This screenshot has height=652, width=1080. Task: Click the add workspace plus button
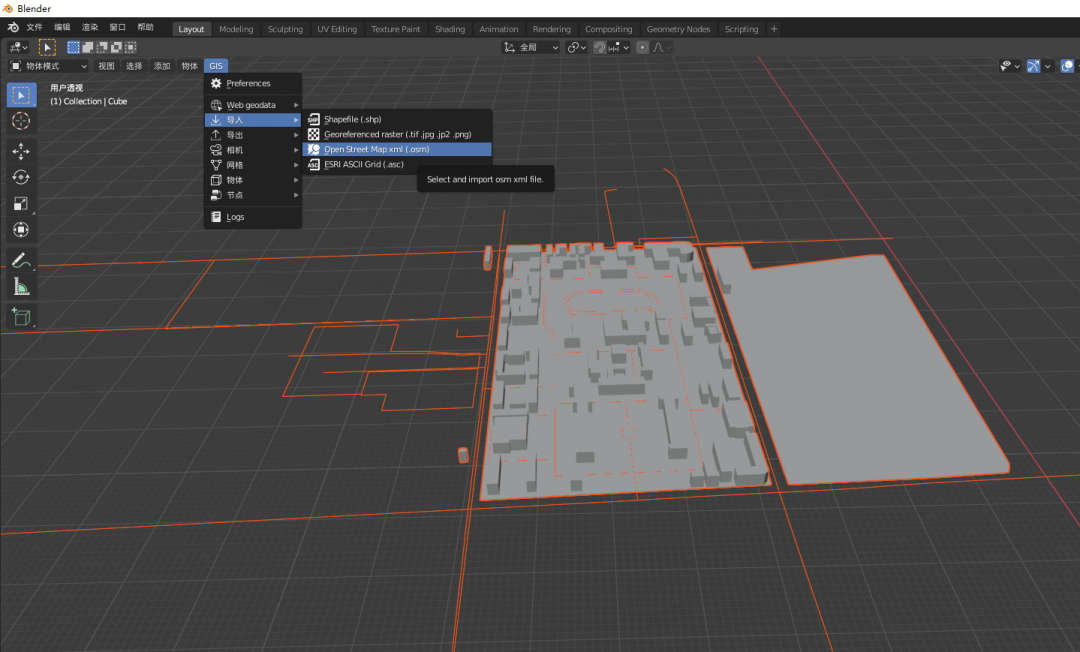click(774, 29)
